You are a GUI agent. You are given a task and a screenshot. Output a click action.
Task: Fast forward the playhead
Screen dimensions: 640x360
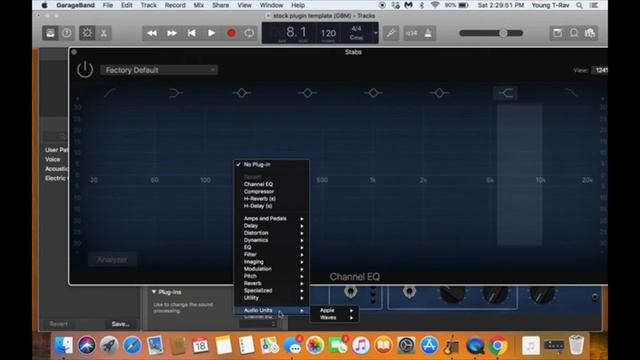click(172, 33)
